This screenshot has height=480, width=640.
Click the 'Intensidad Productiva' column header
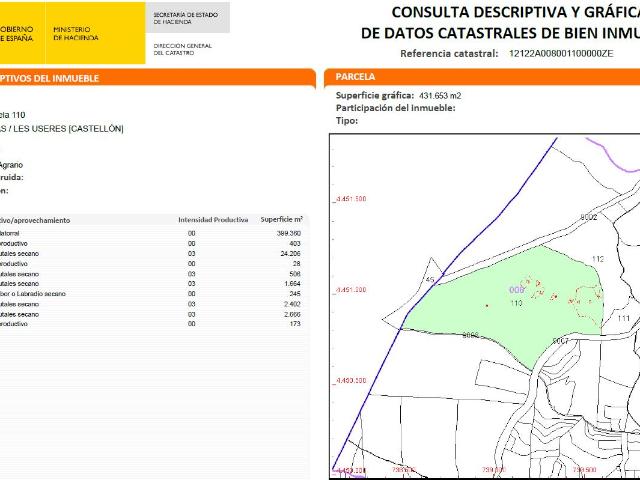[x=213, y=220]
